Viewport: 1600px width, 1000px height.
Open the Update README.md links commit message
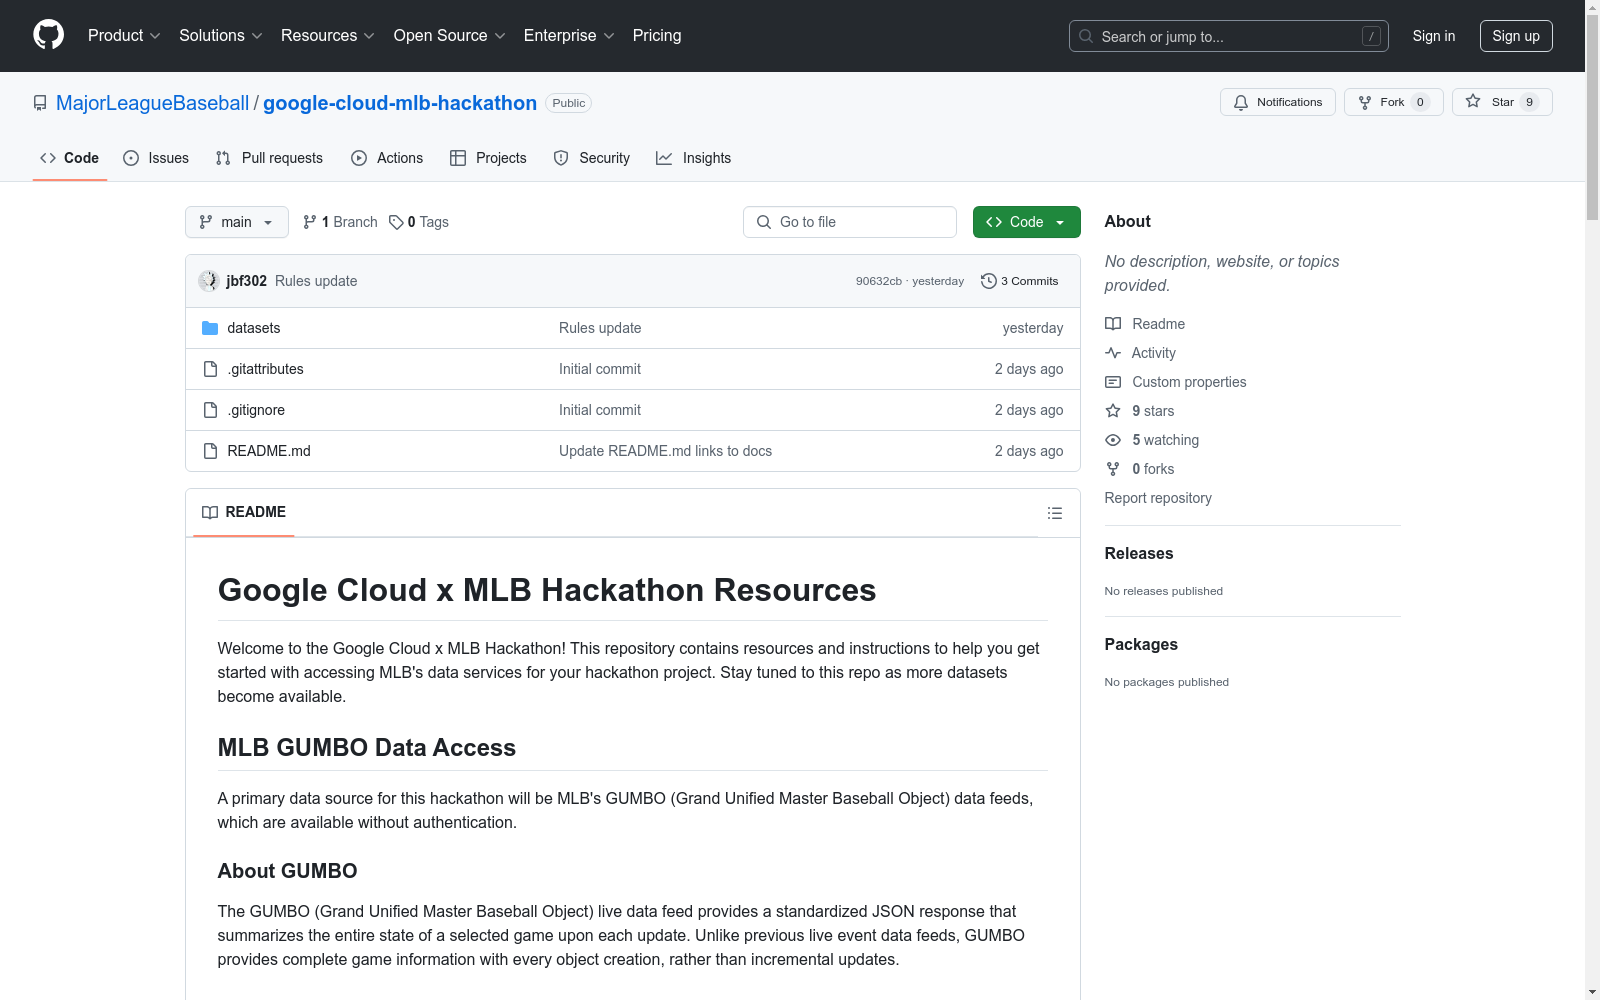[665, 451]
